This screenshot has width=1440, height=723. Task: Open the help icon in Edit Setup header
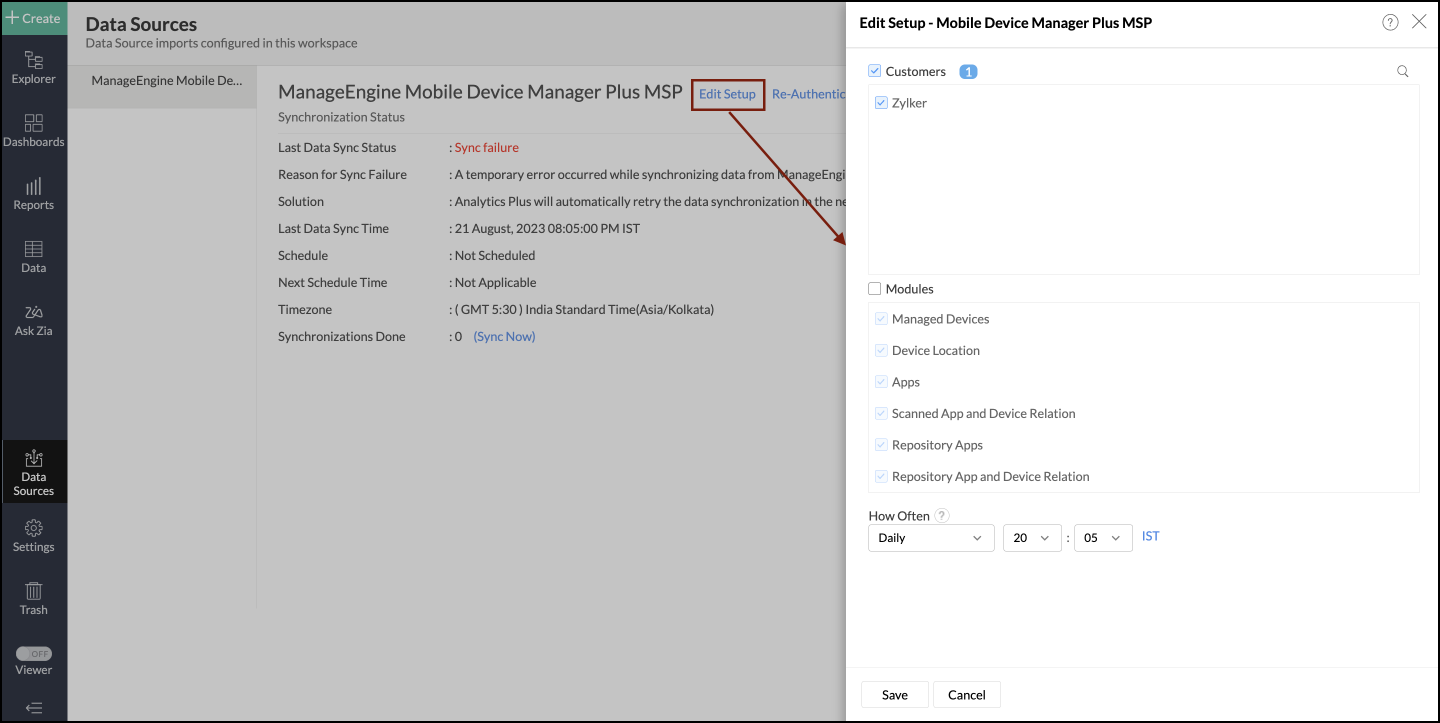point(1390,22)
